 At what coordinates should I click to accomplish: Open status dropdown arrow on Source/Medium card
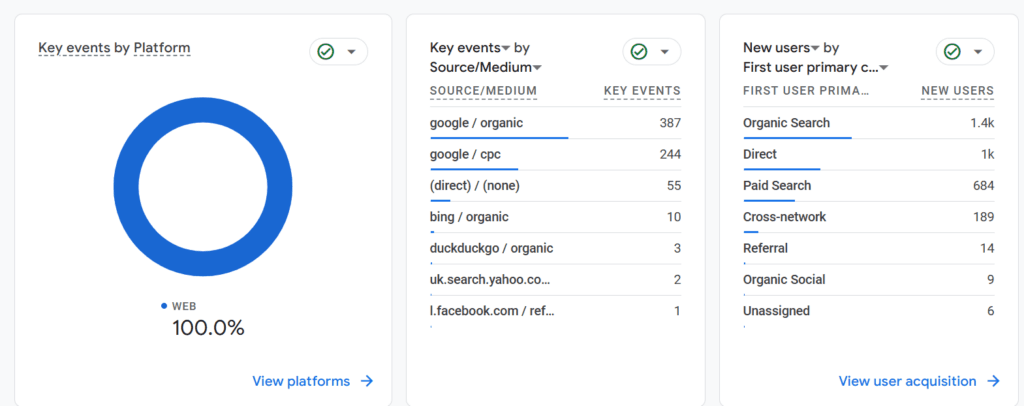click(665, 52)
